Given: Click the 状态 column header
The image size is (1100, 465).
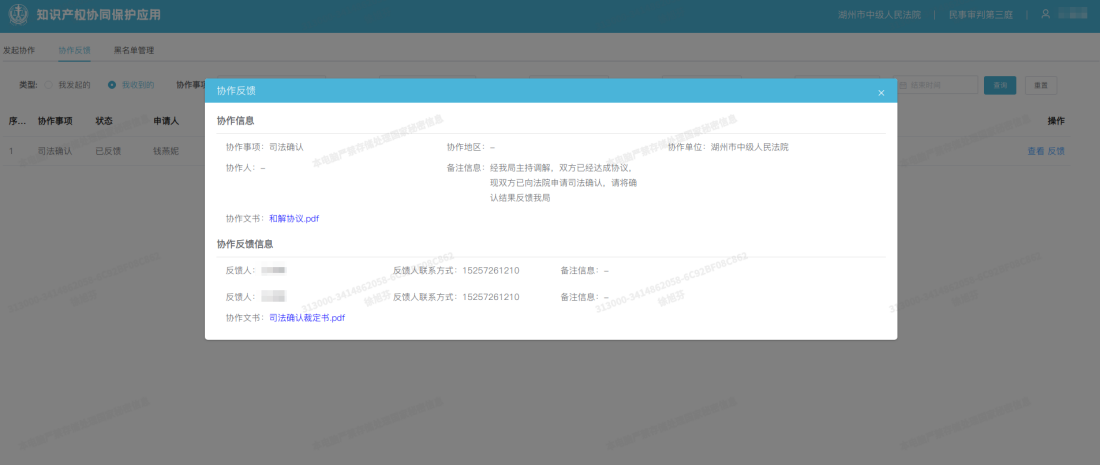Looking at the screenshot, I should (104, 121).
